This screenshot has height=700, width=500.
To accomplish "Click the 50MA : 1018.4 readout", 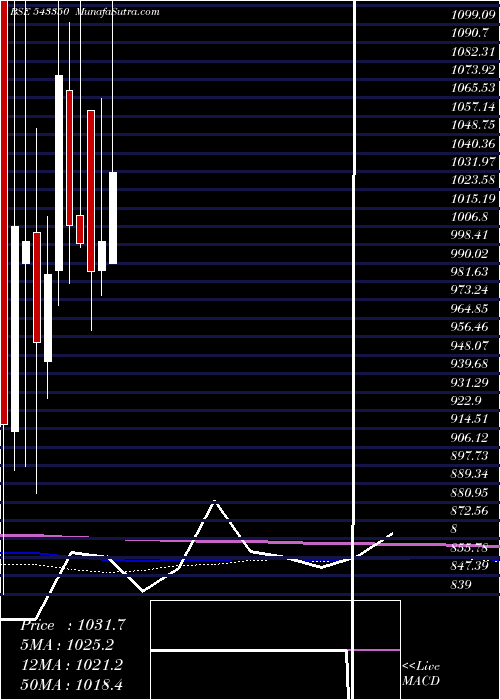I will 72,685.
